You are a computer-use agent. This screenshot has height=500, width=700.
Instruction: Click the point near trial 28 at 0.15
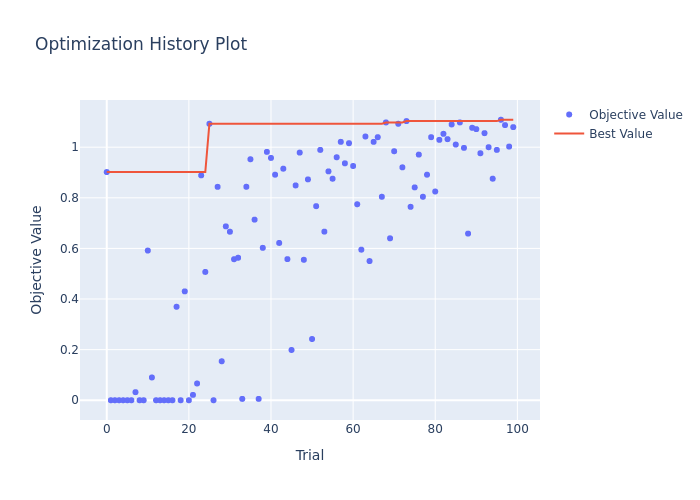[222, 361]
